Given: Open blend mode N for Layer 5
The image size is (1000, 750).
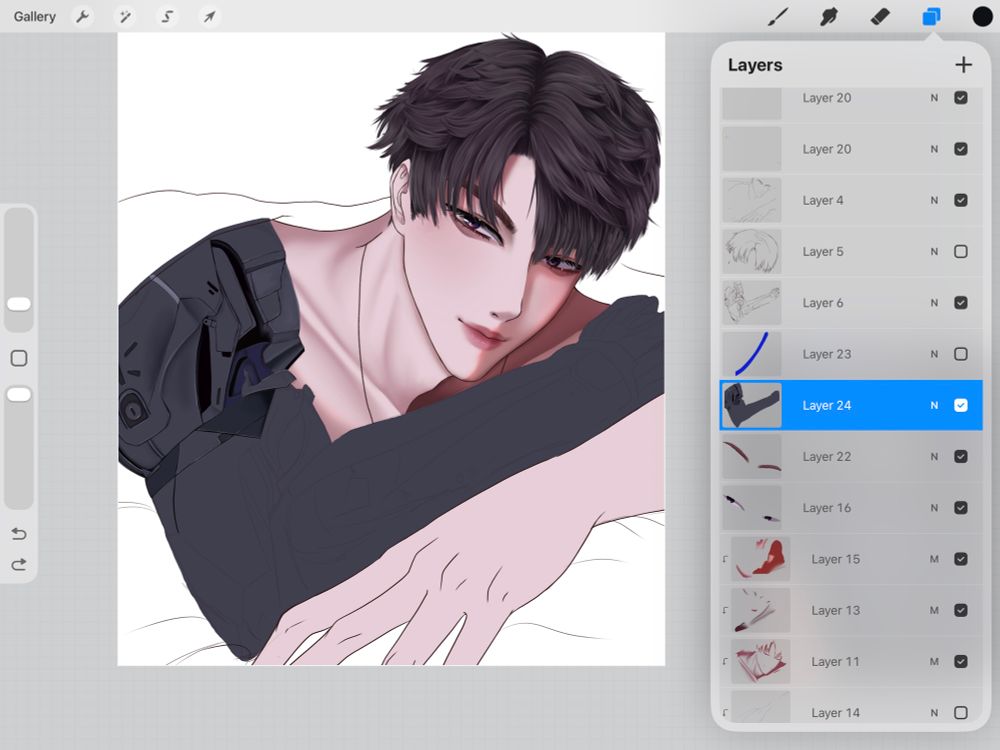Looking at the screenshot, I should click(x=934, y=251).
